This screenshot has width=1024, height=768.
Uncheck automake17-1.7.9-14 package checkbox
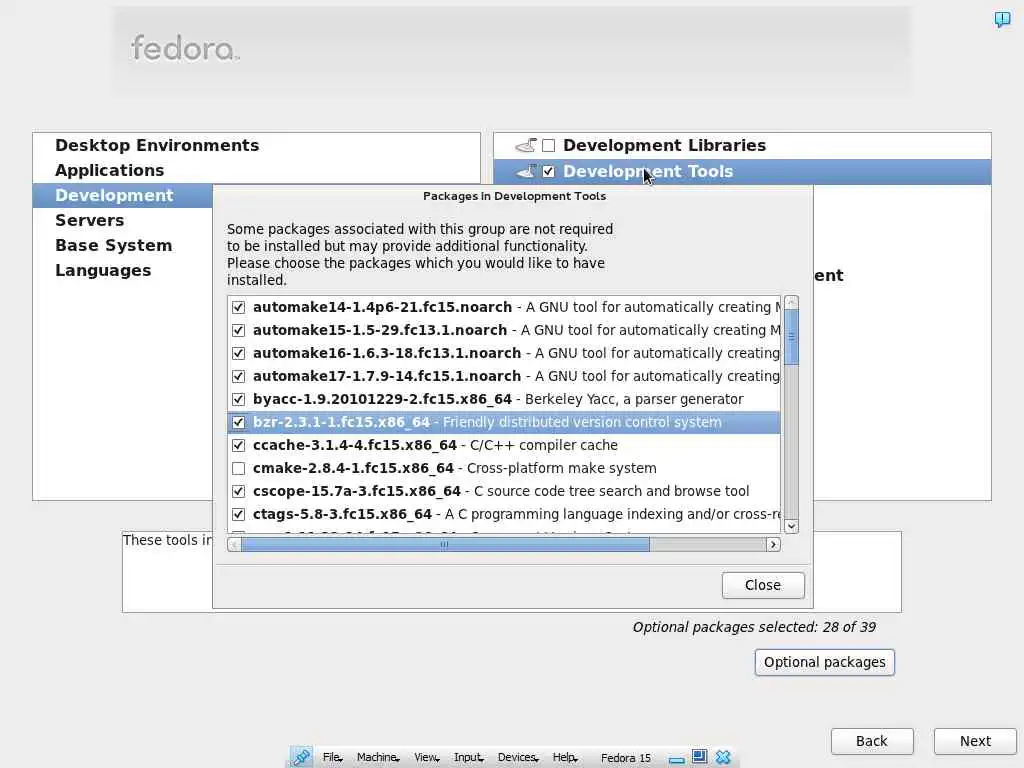(238, 376)
